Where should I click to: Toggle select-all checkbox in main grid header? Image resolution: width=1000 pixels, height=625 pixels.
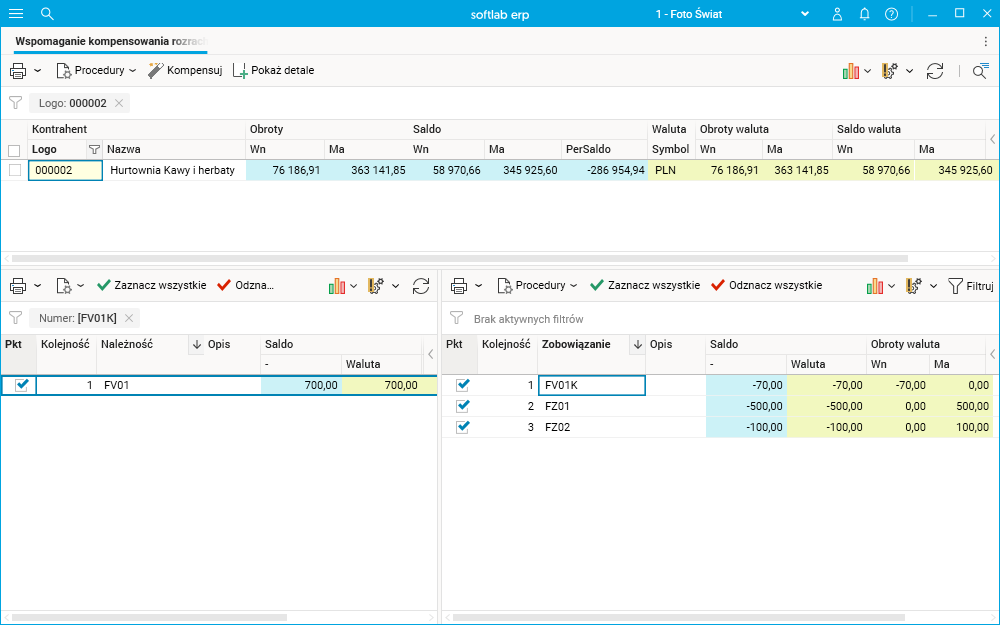[x=14, y=151]
